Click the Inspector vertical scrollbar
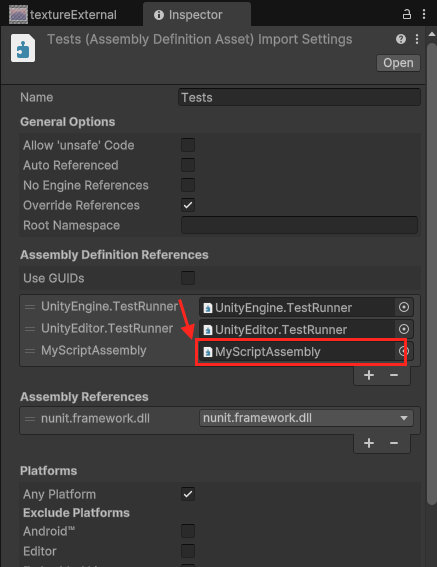The height and width of the screenshot is (567, 437). (x=432, y=273)
